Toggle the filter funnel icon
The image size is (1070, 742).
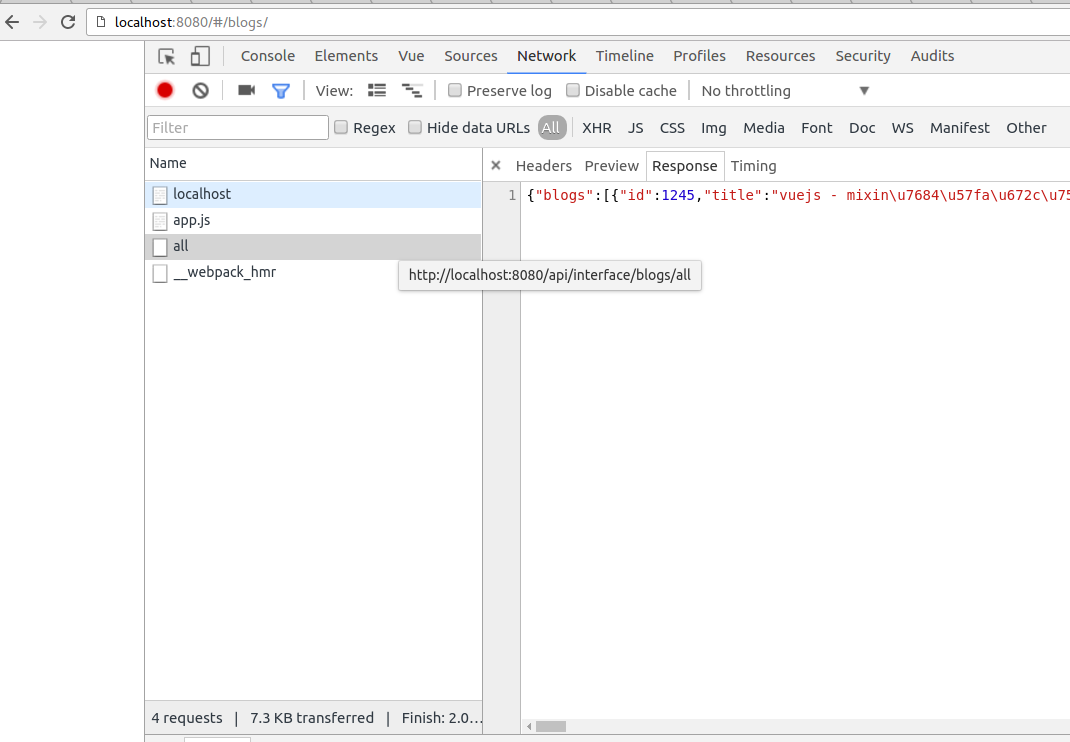pos(281,90)
